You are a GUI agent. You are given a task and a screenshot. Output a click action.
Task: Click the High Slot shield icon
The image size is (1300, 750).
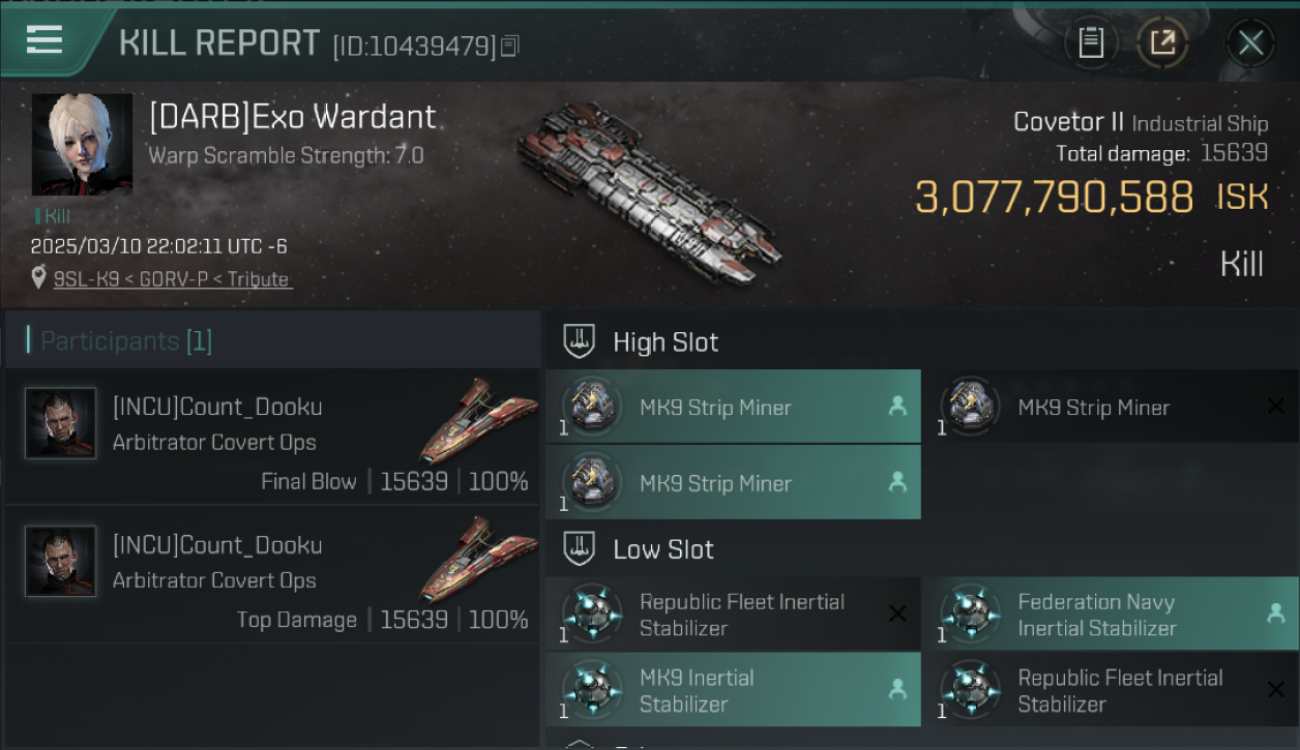point(580,342)
